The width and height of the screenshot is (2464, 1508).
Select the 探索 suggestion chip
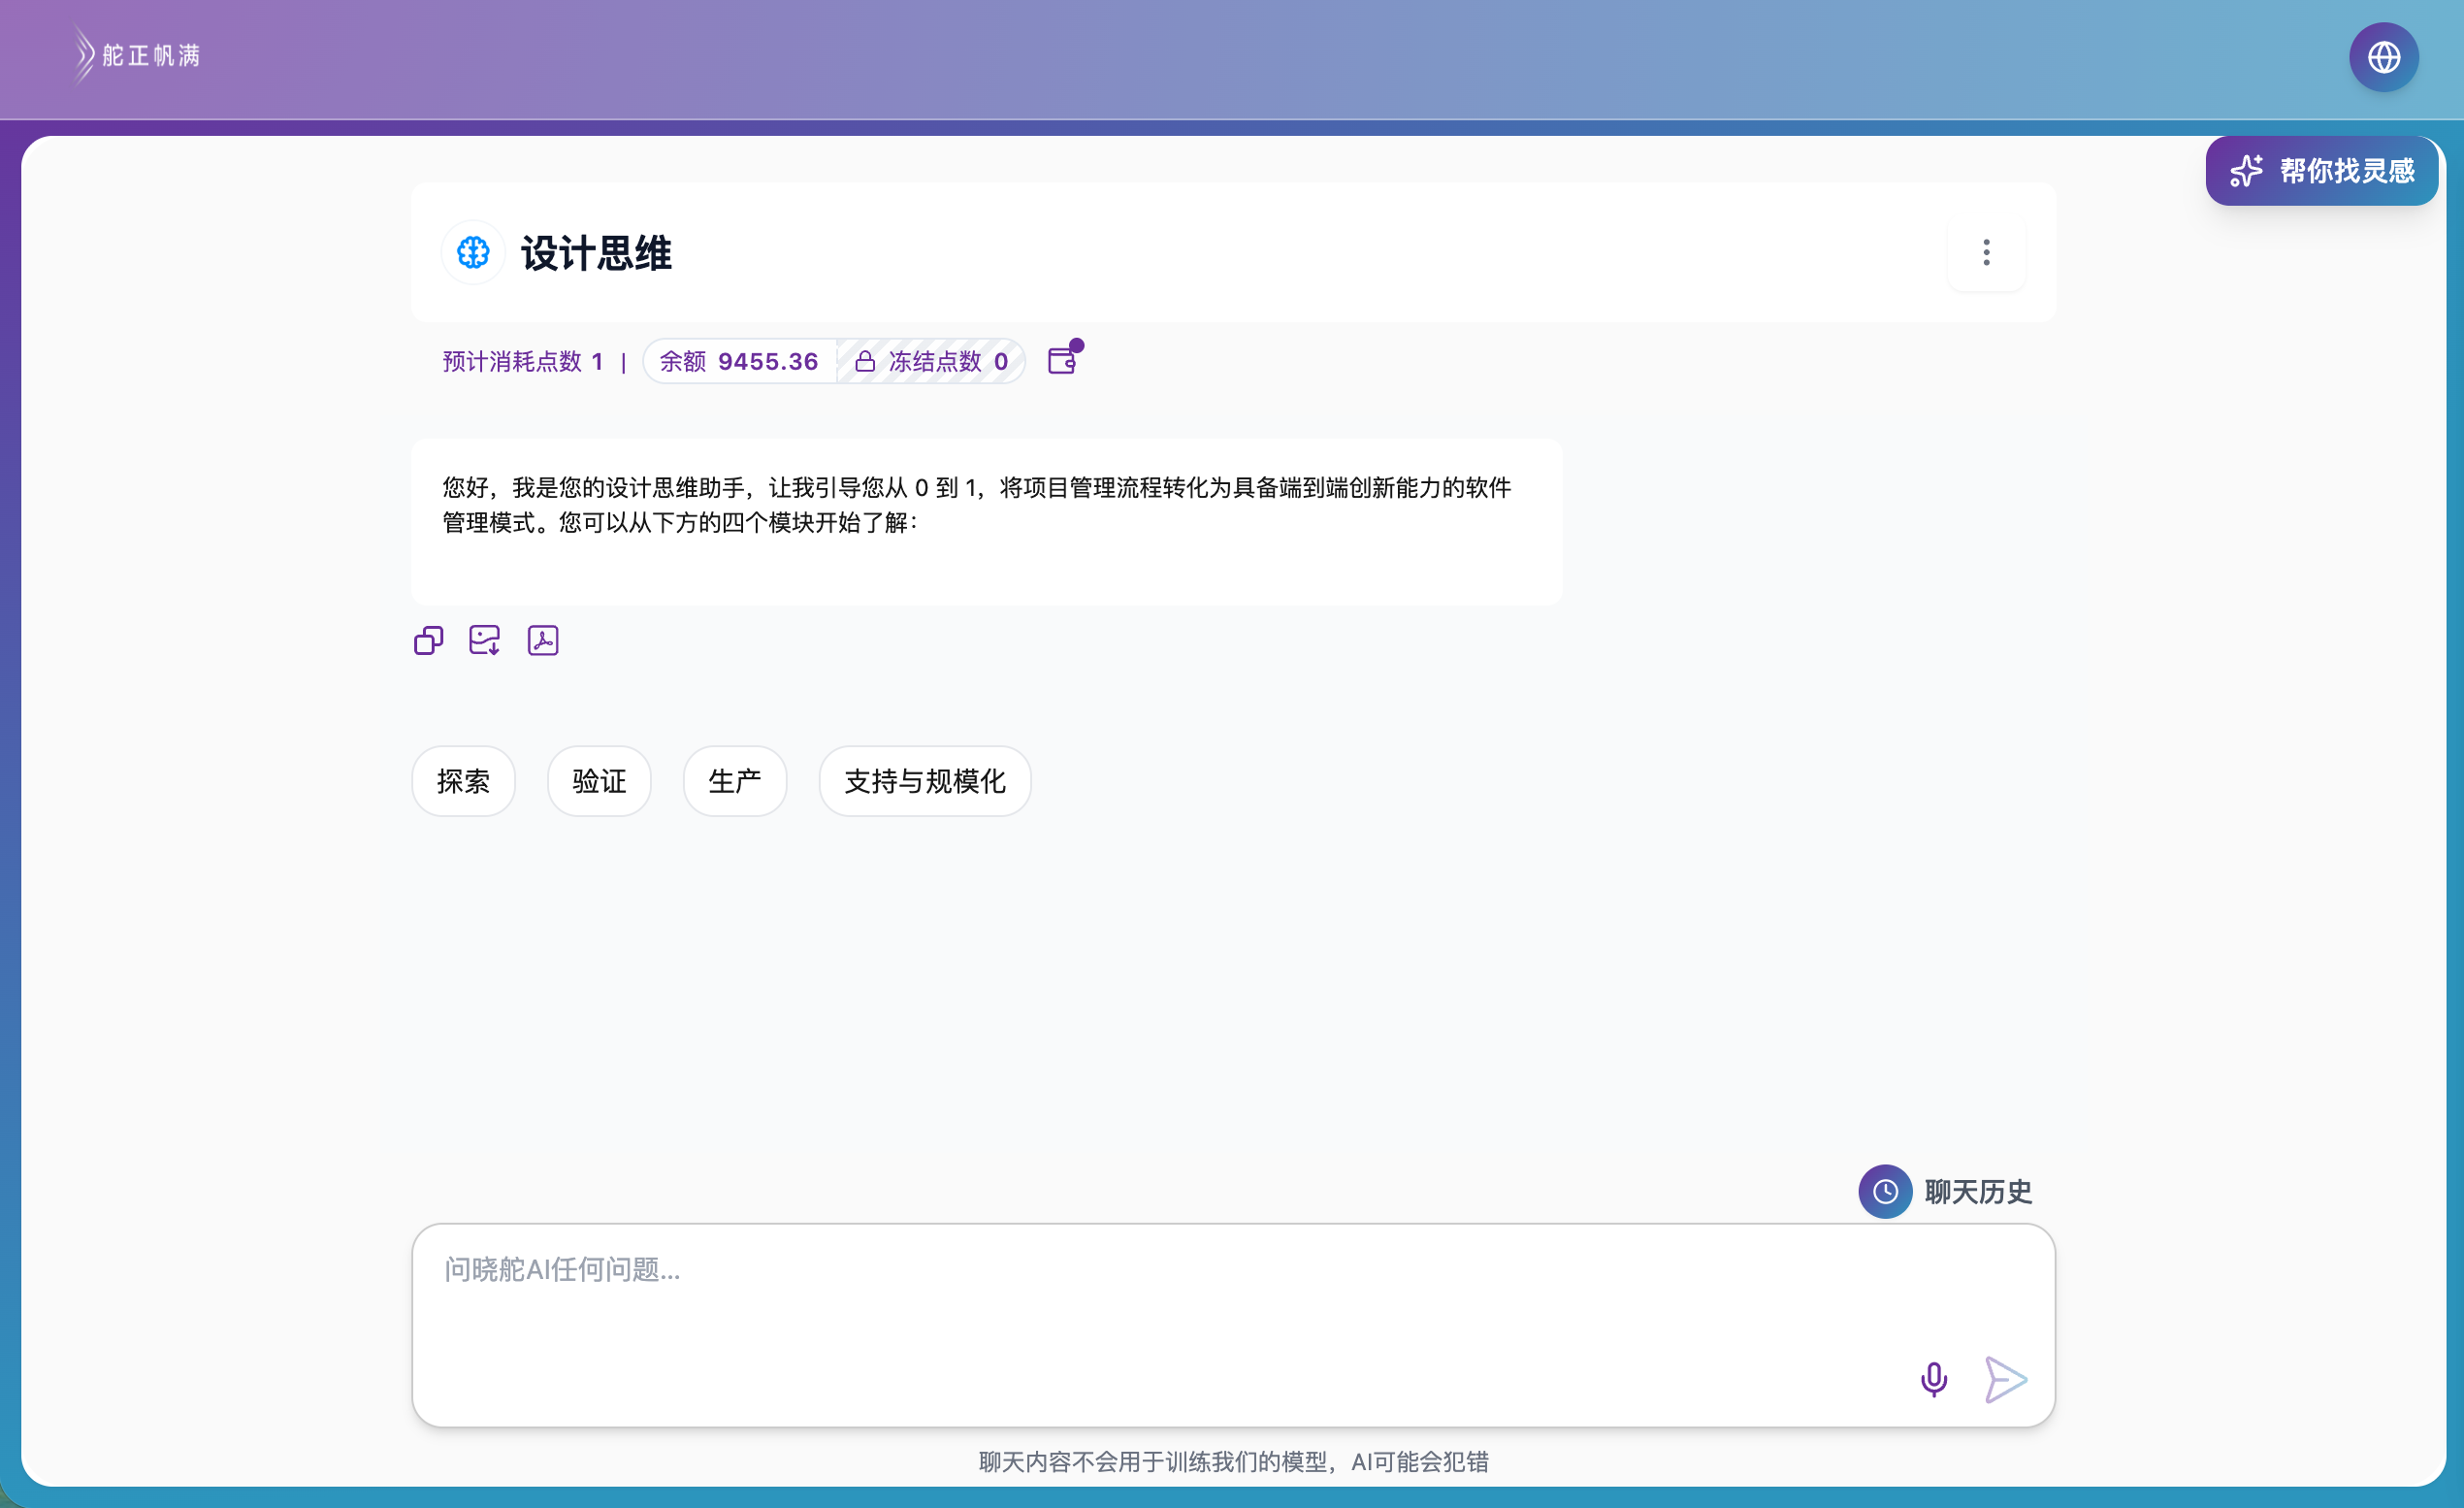[464, 781]
